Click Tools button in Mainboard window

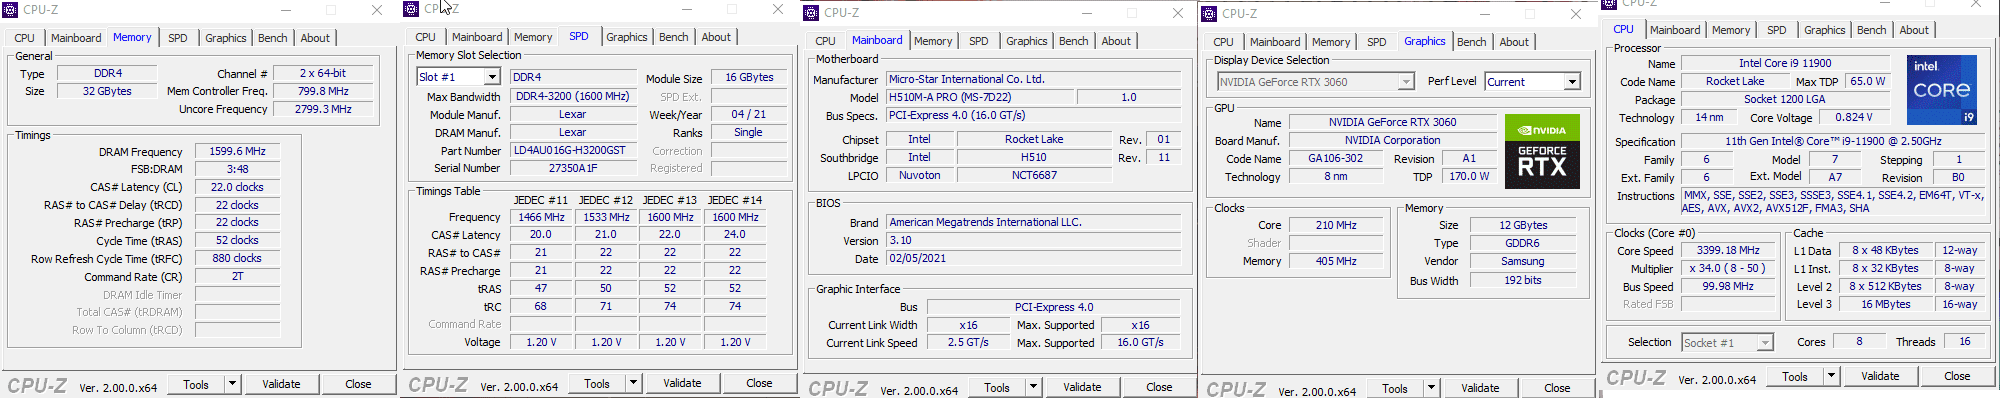coord(997,387)
